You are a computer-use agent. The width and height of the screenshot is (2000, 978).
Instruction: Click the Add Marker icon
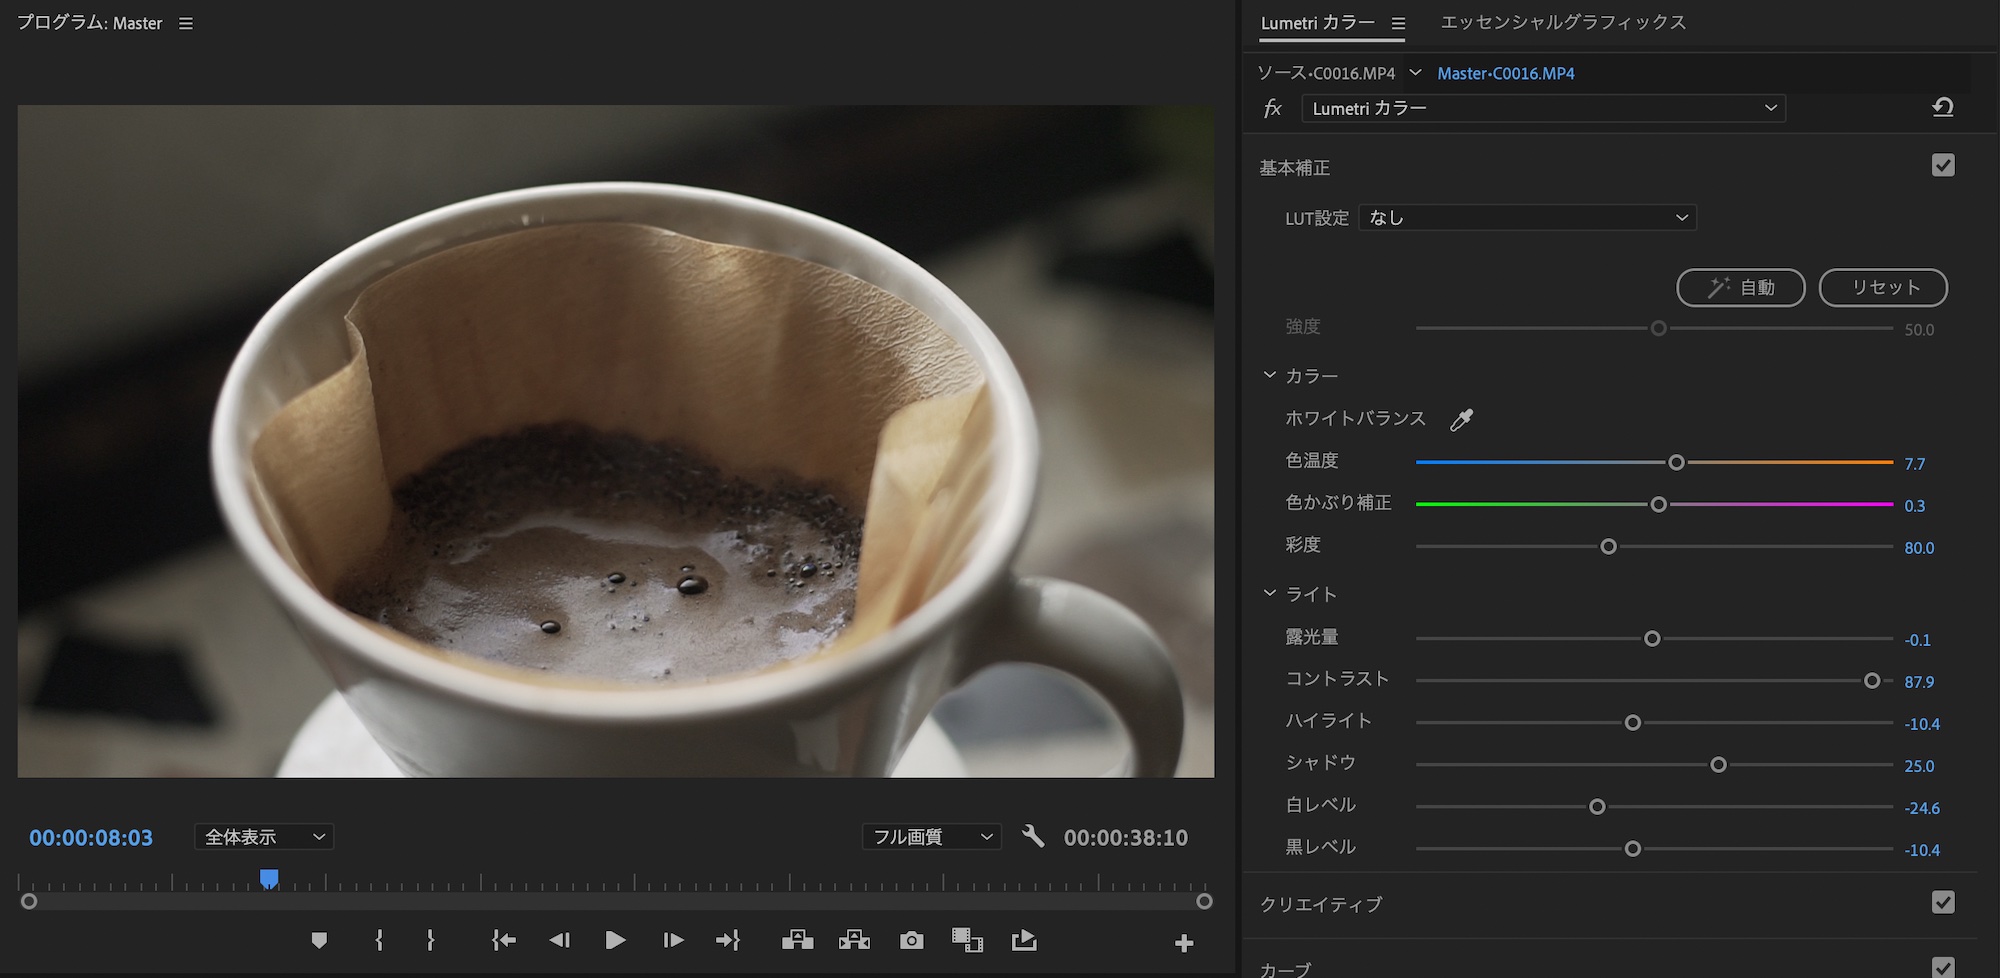point(319,941)
